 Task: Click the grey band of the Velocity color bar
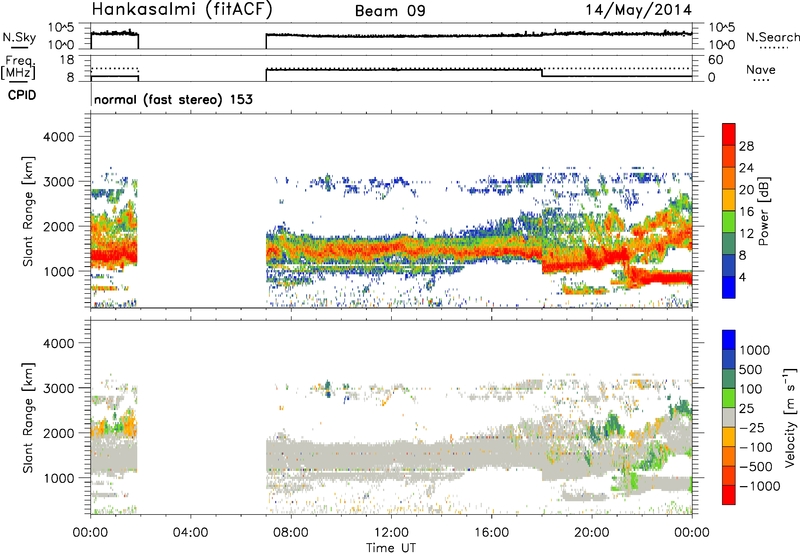point(729,417)
